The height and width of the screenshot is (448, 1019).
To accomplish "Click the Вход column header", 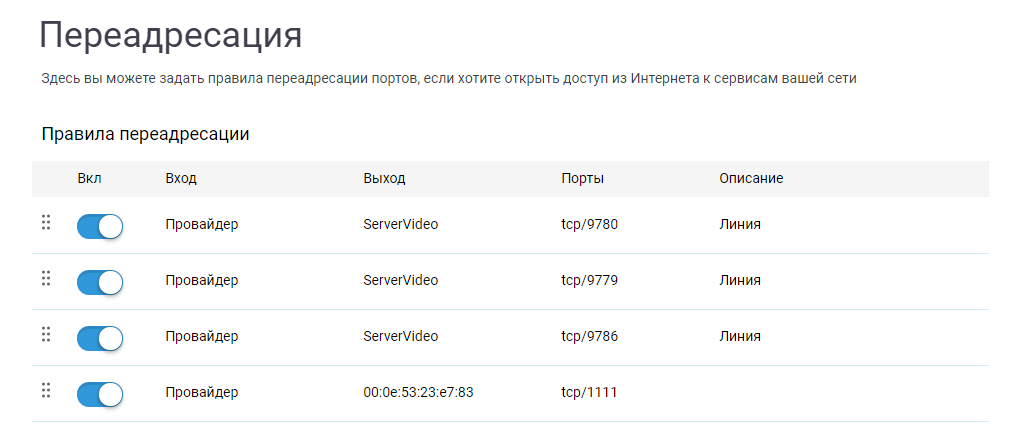I will 181,178.
